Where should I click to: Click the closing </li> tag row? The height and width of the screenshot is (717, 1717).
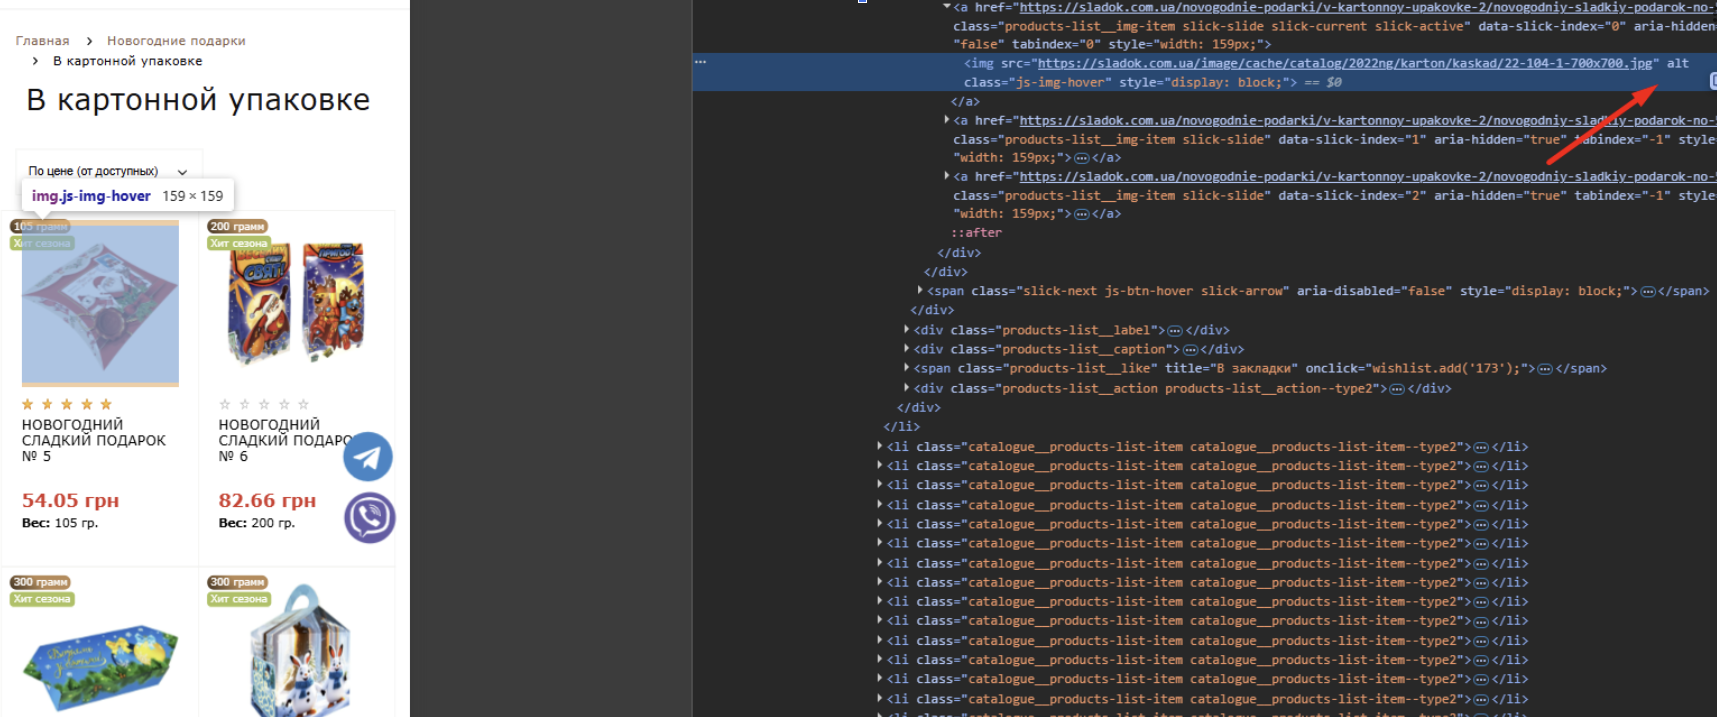902,427
